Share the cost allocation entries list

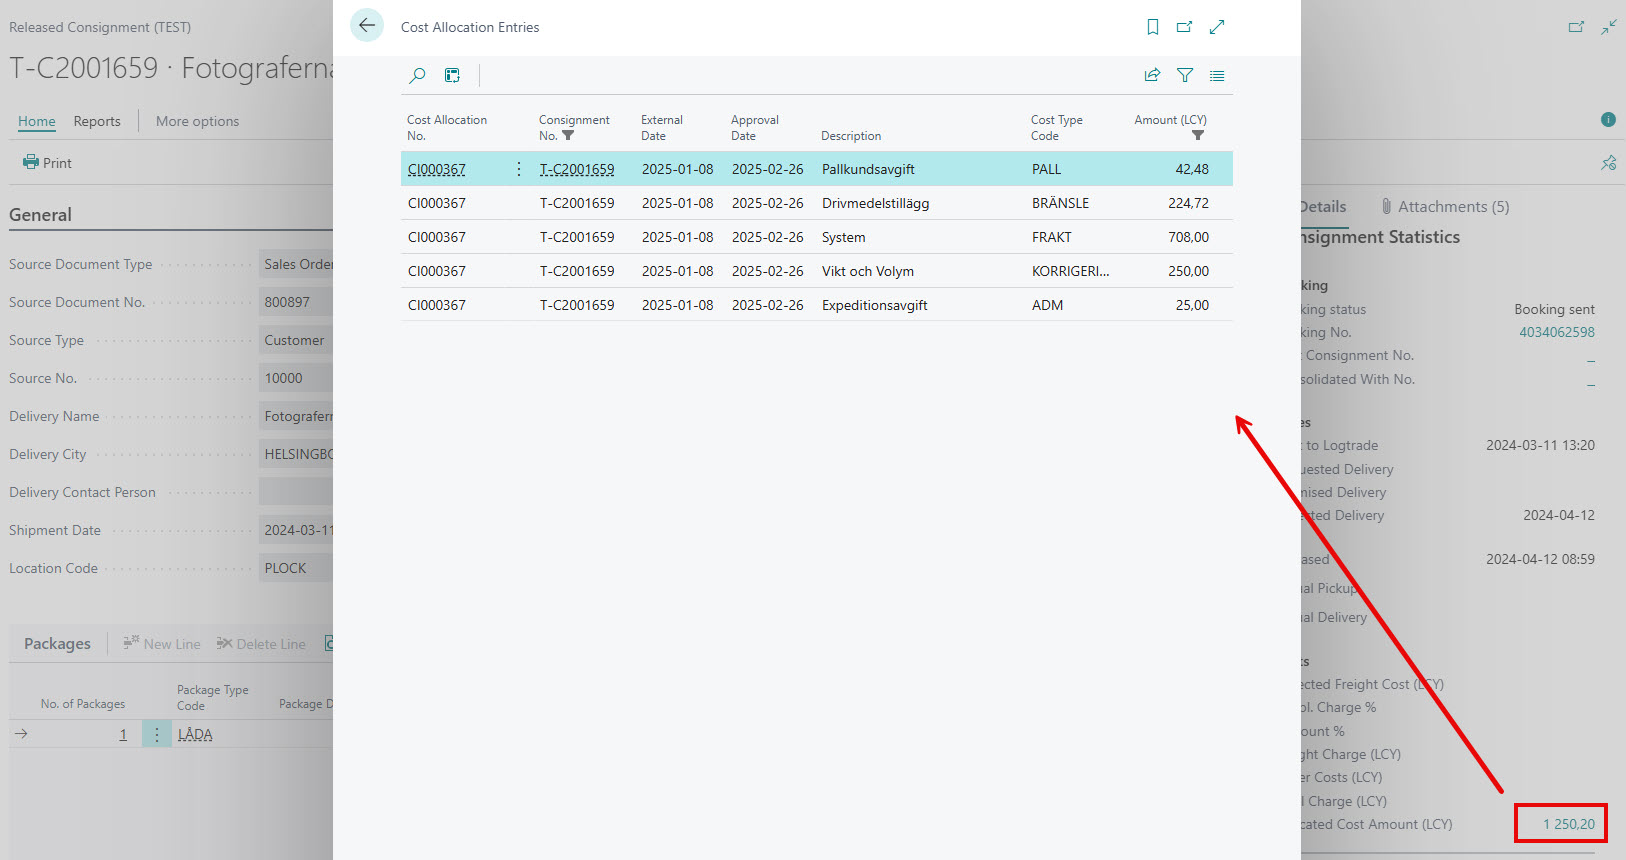click(1152, 75)
